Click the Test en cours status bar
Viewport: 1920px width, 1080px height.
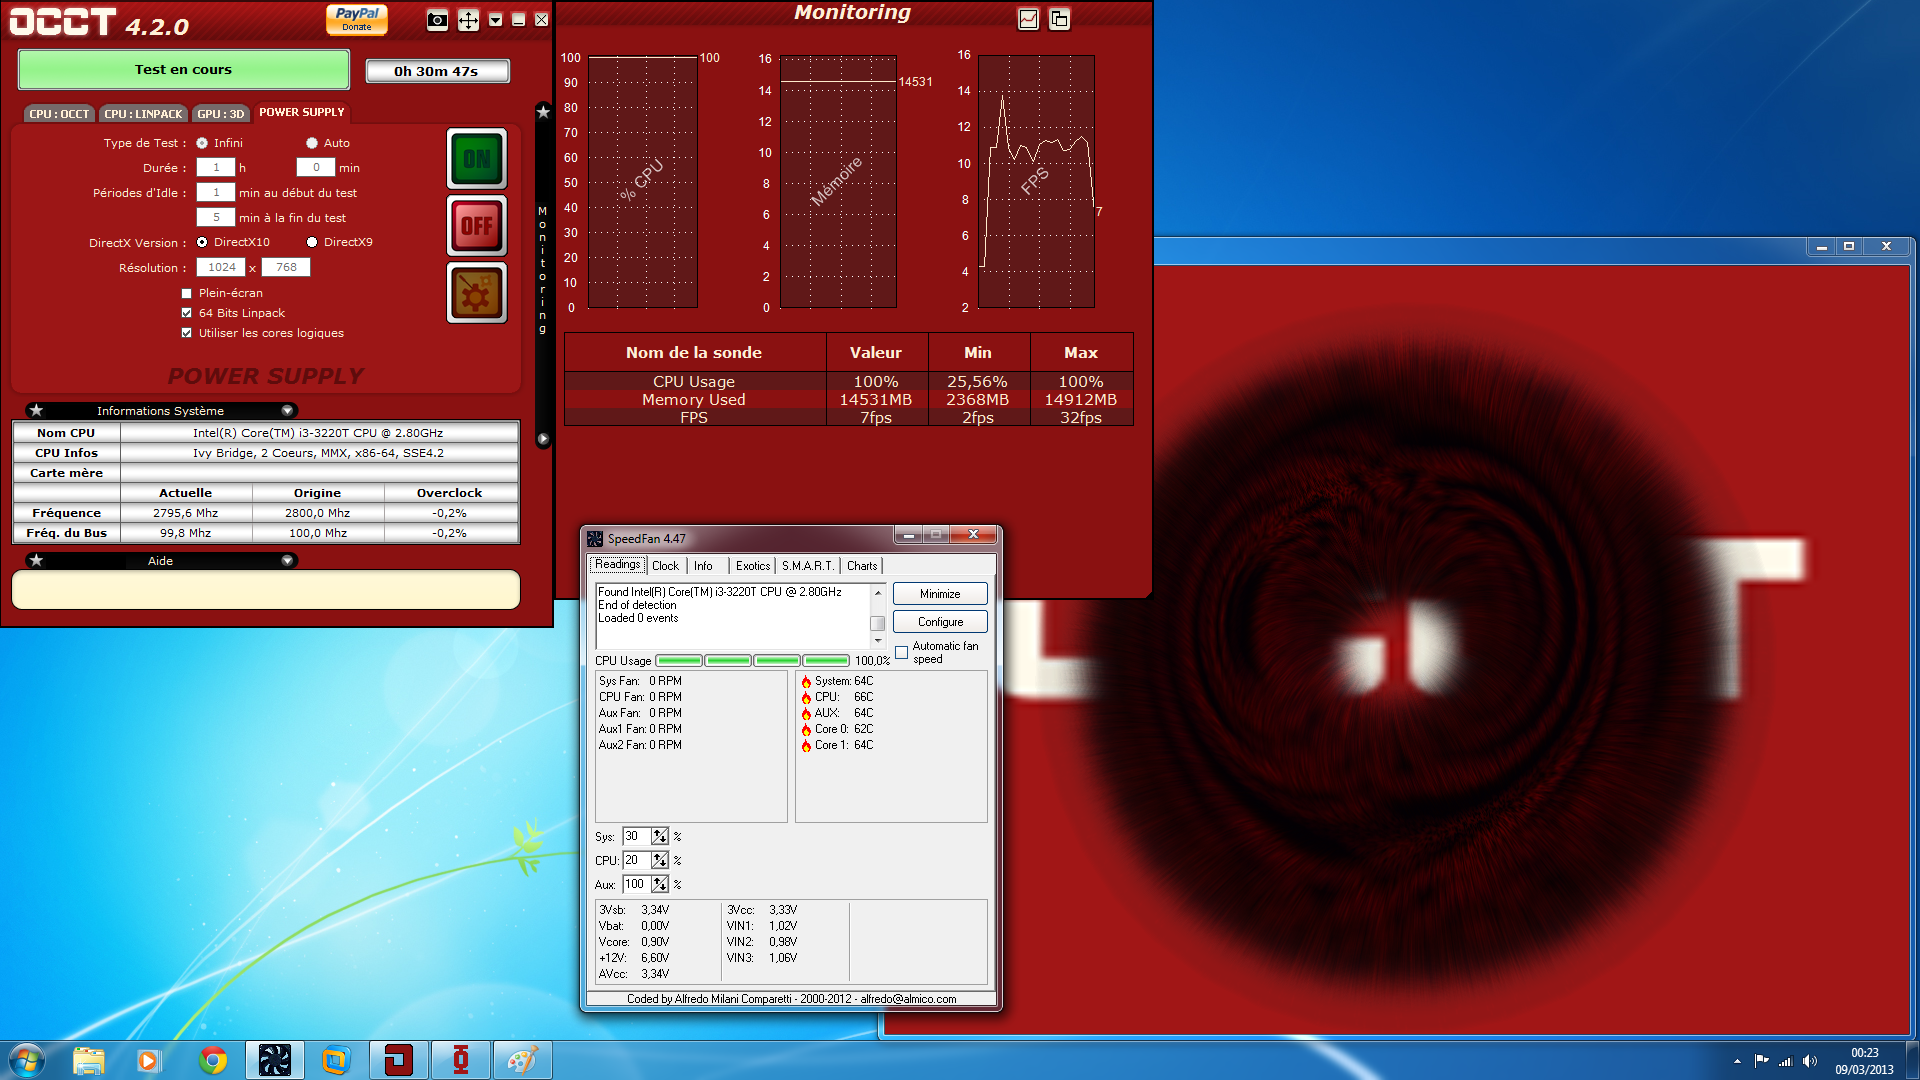[184, 70]
